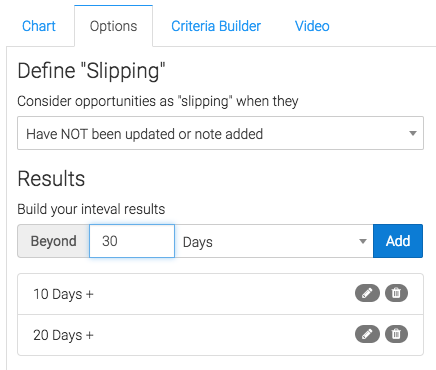This screenshot has height=370, width=436.
Task: Edit the 20 Days + interval
Action: click(x=367, y=334)
